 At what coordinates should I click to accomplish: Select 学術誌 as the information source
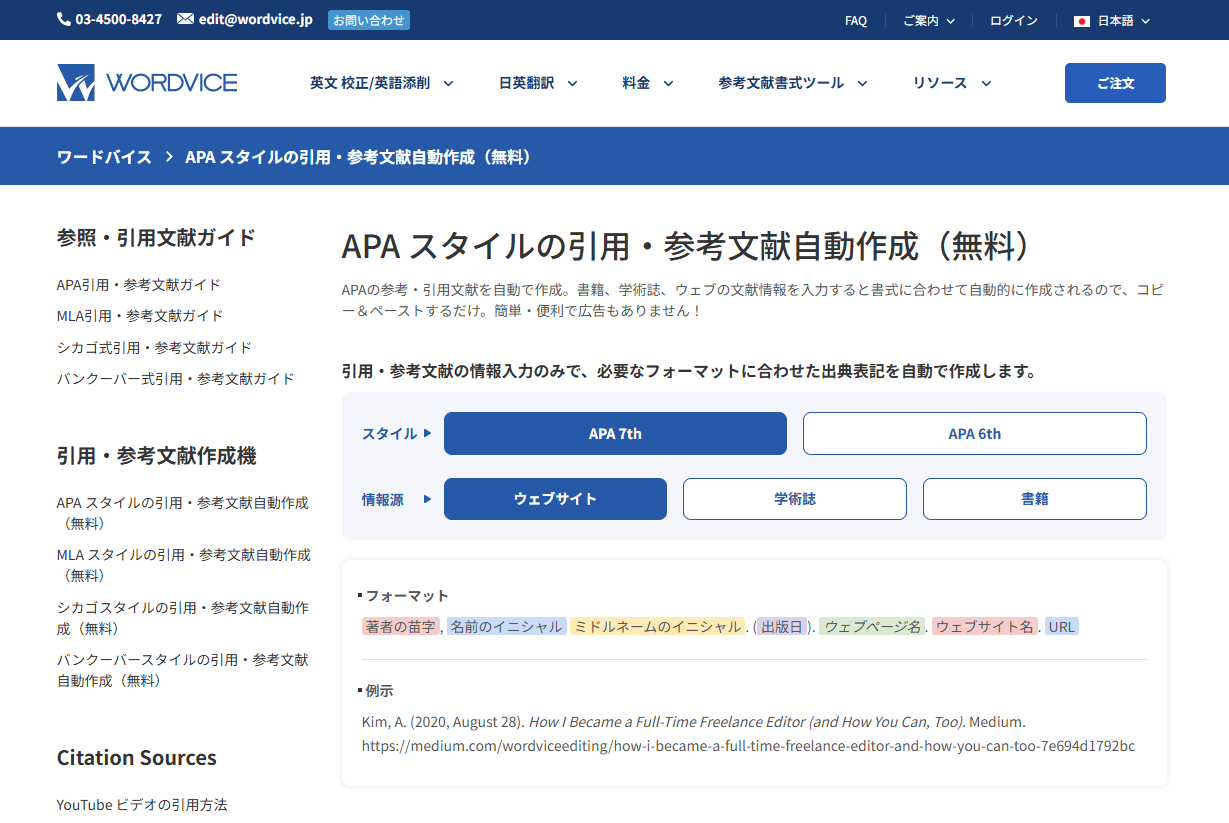pos(794,498)
